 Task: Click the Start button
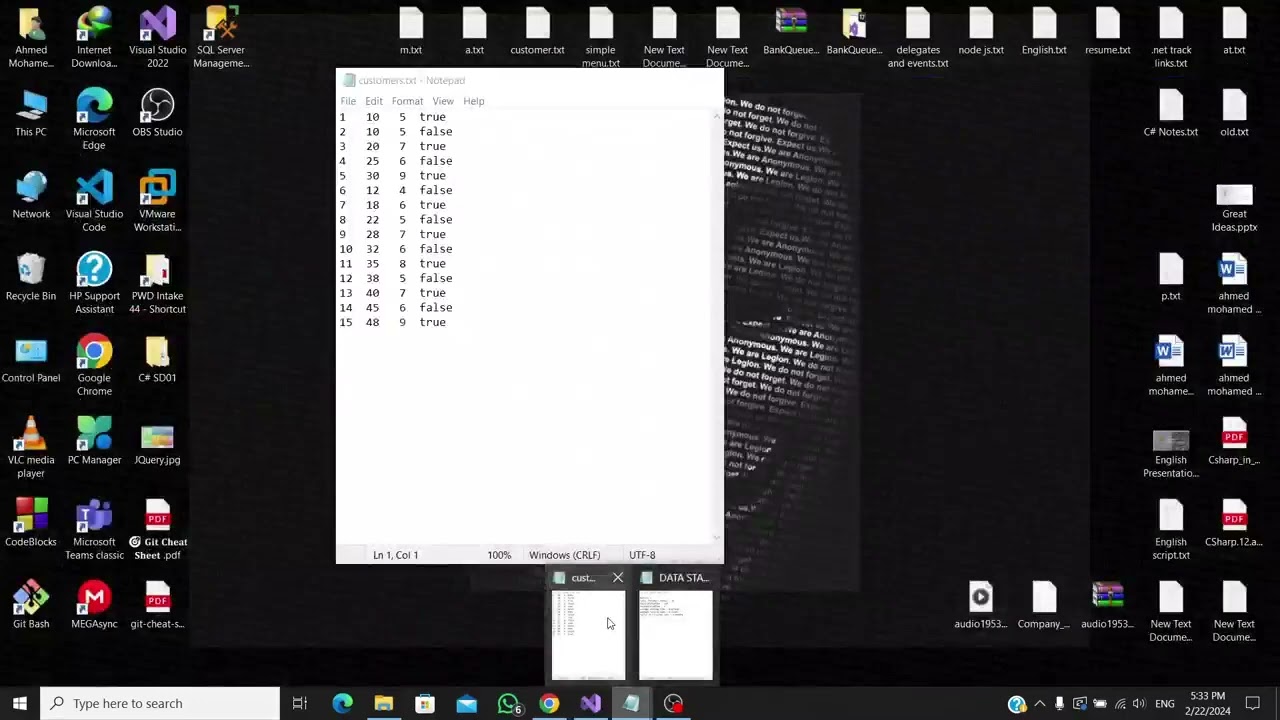pyautogui.click(x=20, y=703)
